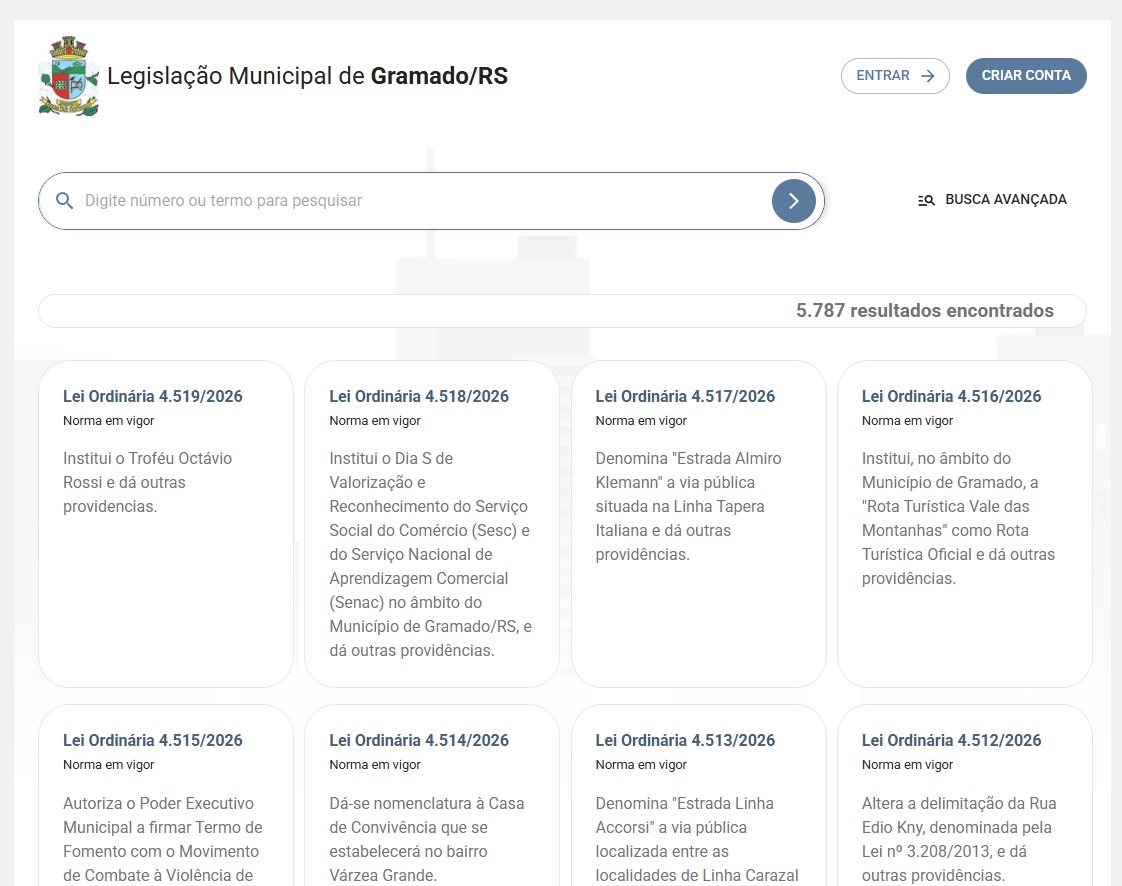Open Lei Ordinária 4.513/2026 title link

coord(685,741)
